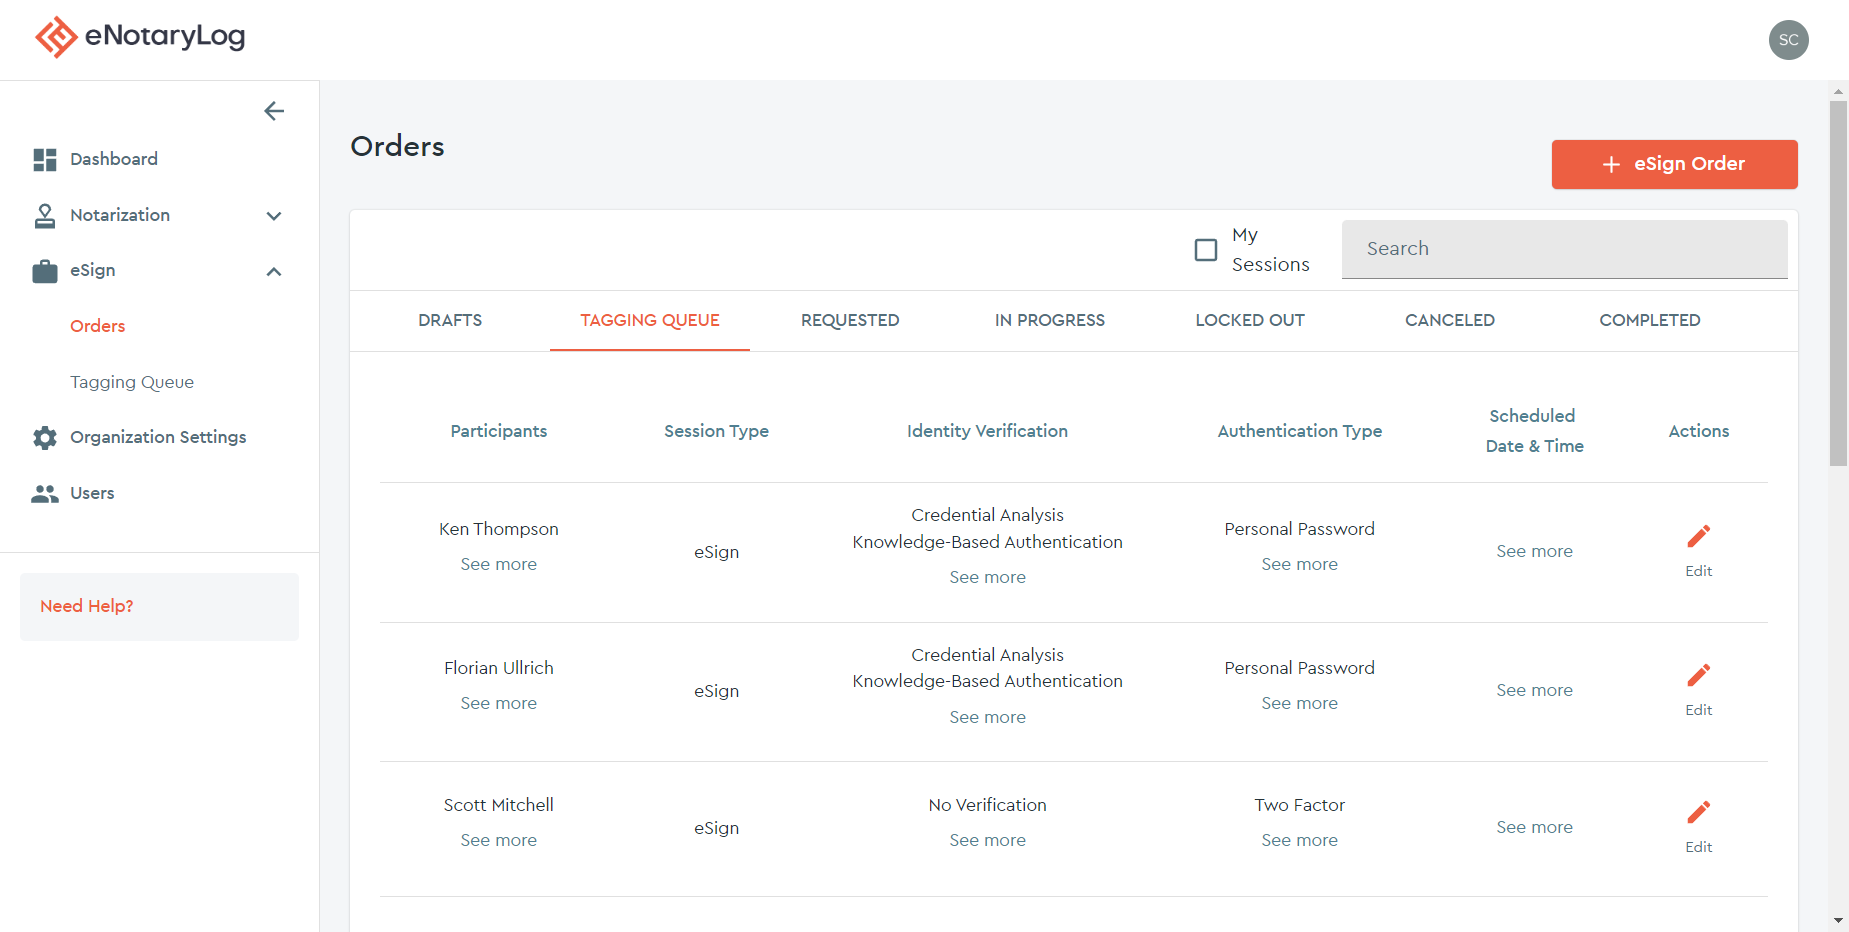The image size is (1849, 932).
Task: Switch to the In Progress tab
Action: 1050,321
